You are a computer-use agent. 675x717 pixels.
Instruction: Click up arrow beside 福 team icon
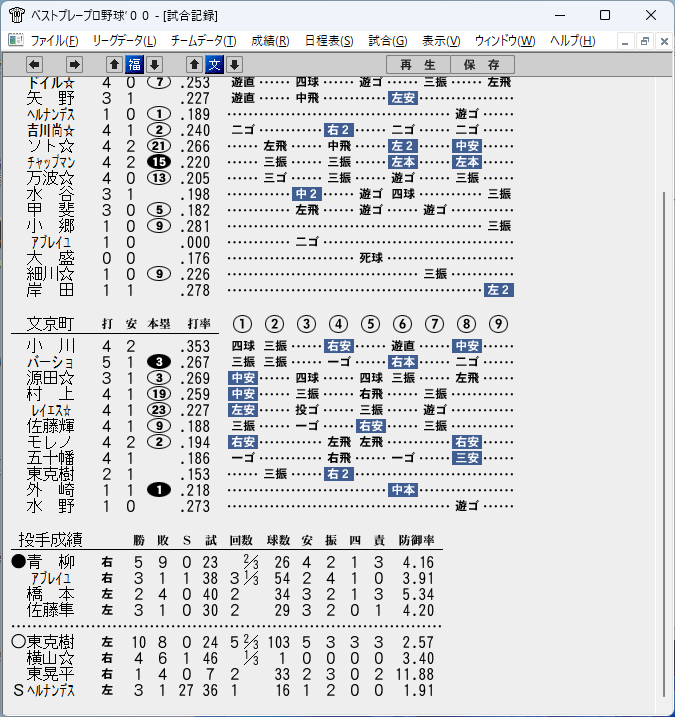(114, 64)
